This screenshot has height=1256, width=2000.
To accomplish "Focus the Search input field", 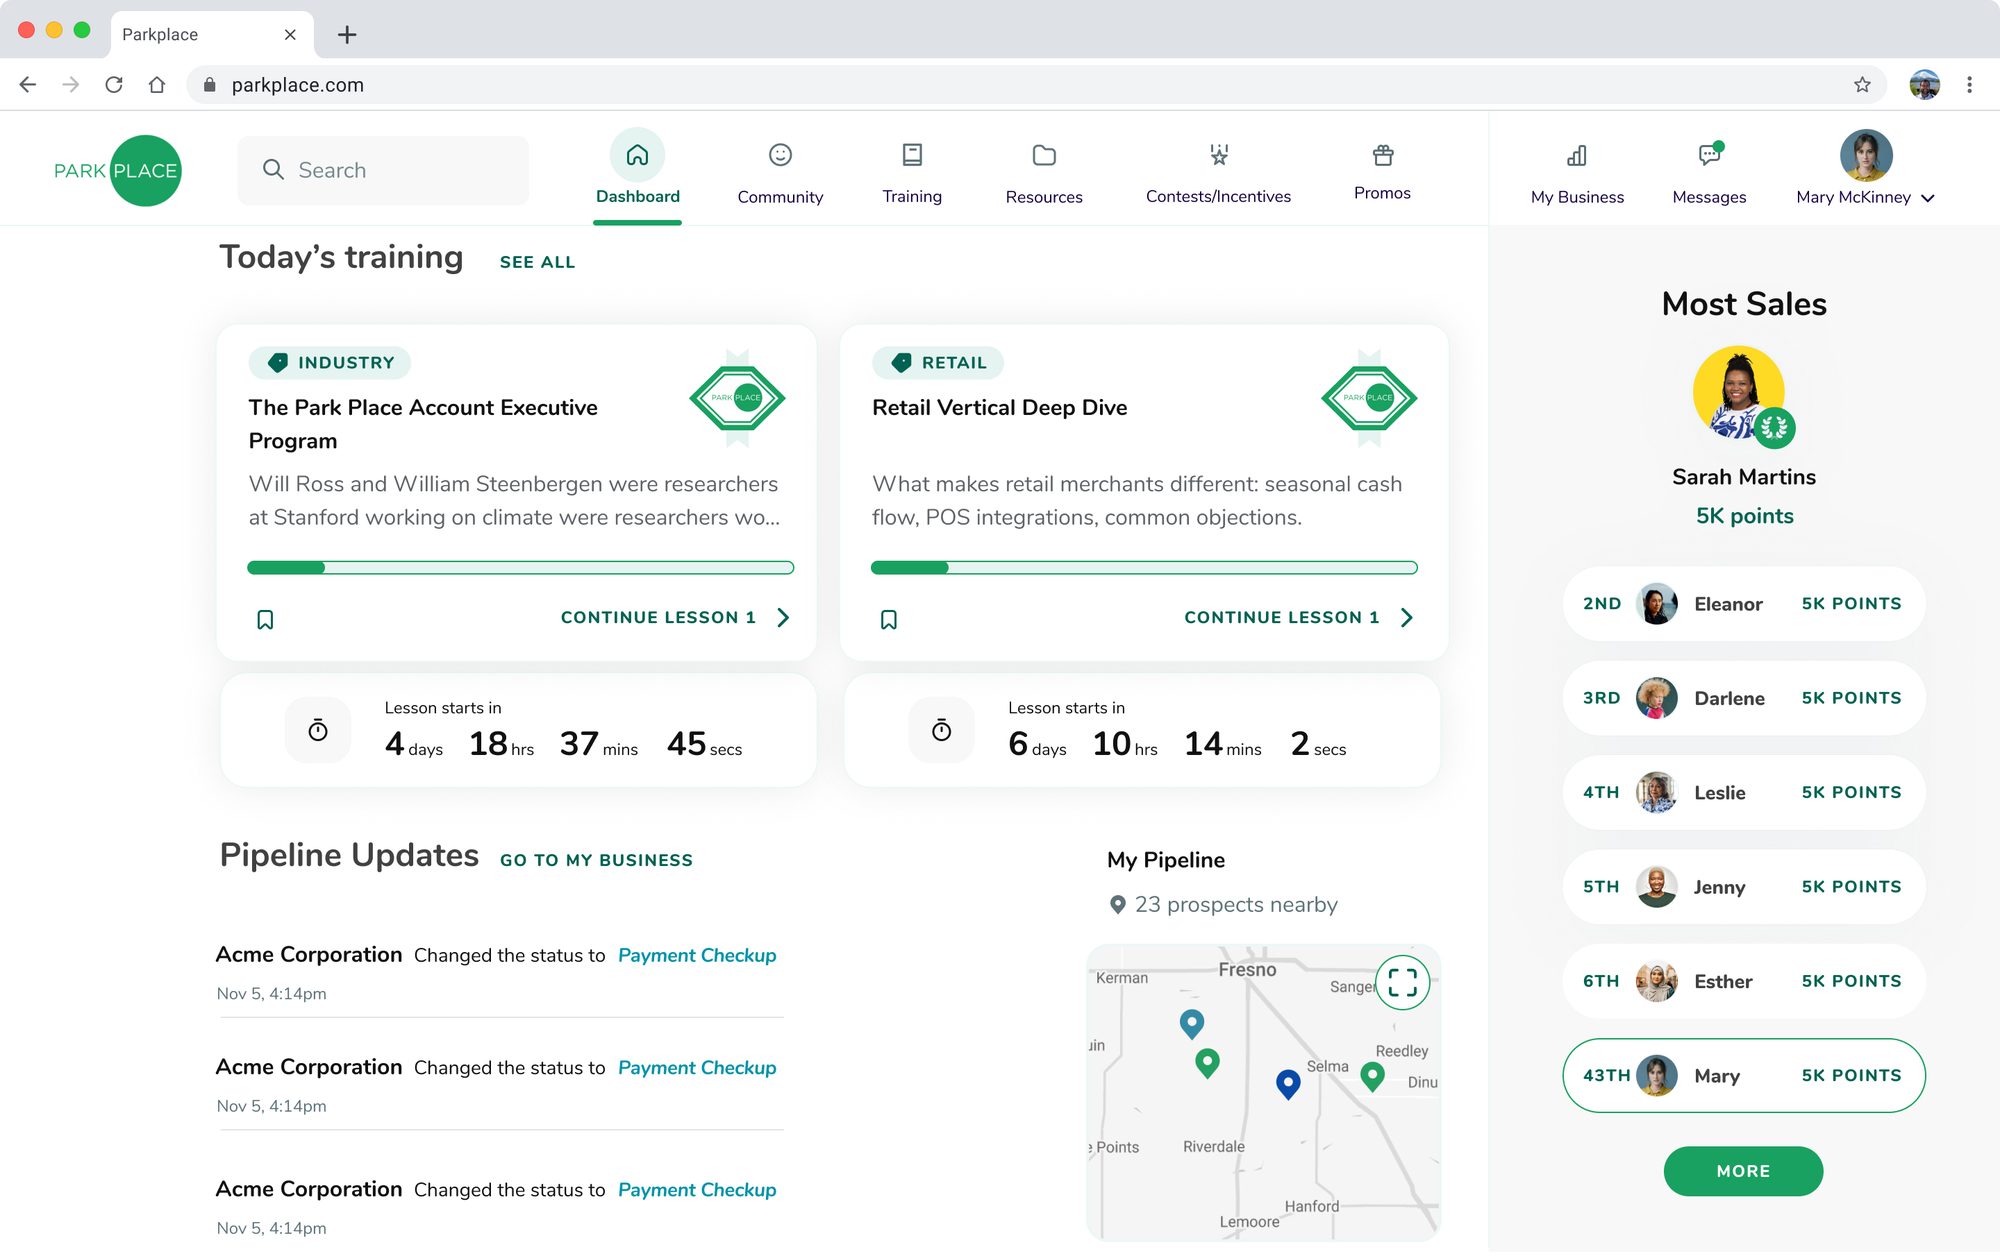I will tap(383, 170).
